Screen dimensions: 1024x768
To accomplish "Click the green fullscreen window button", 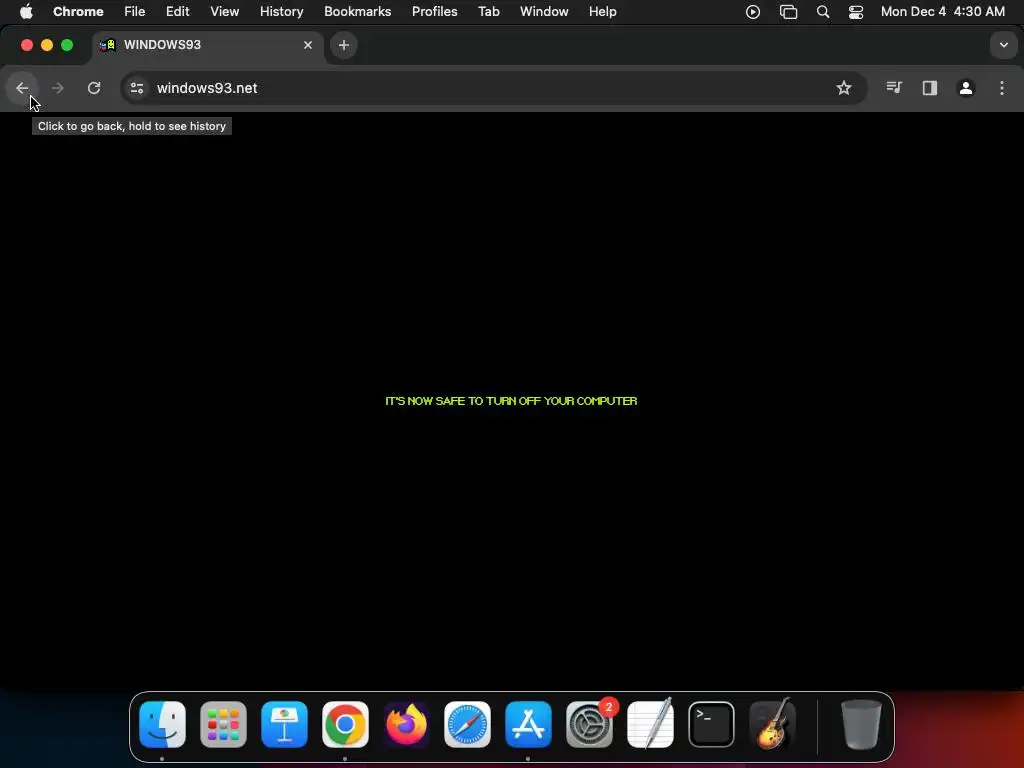I will coord(67,45).
